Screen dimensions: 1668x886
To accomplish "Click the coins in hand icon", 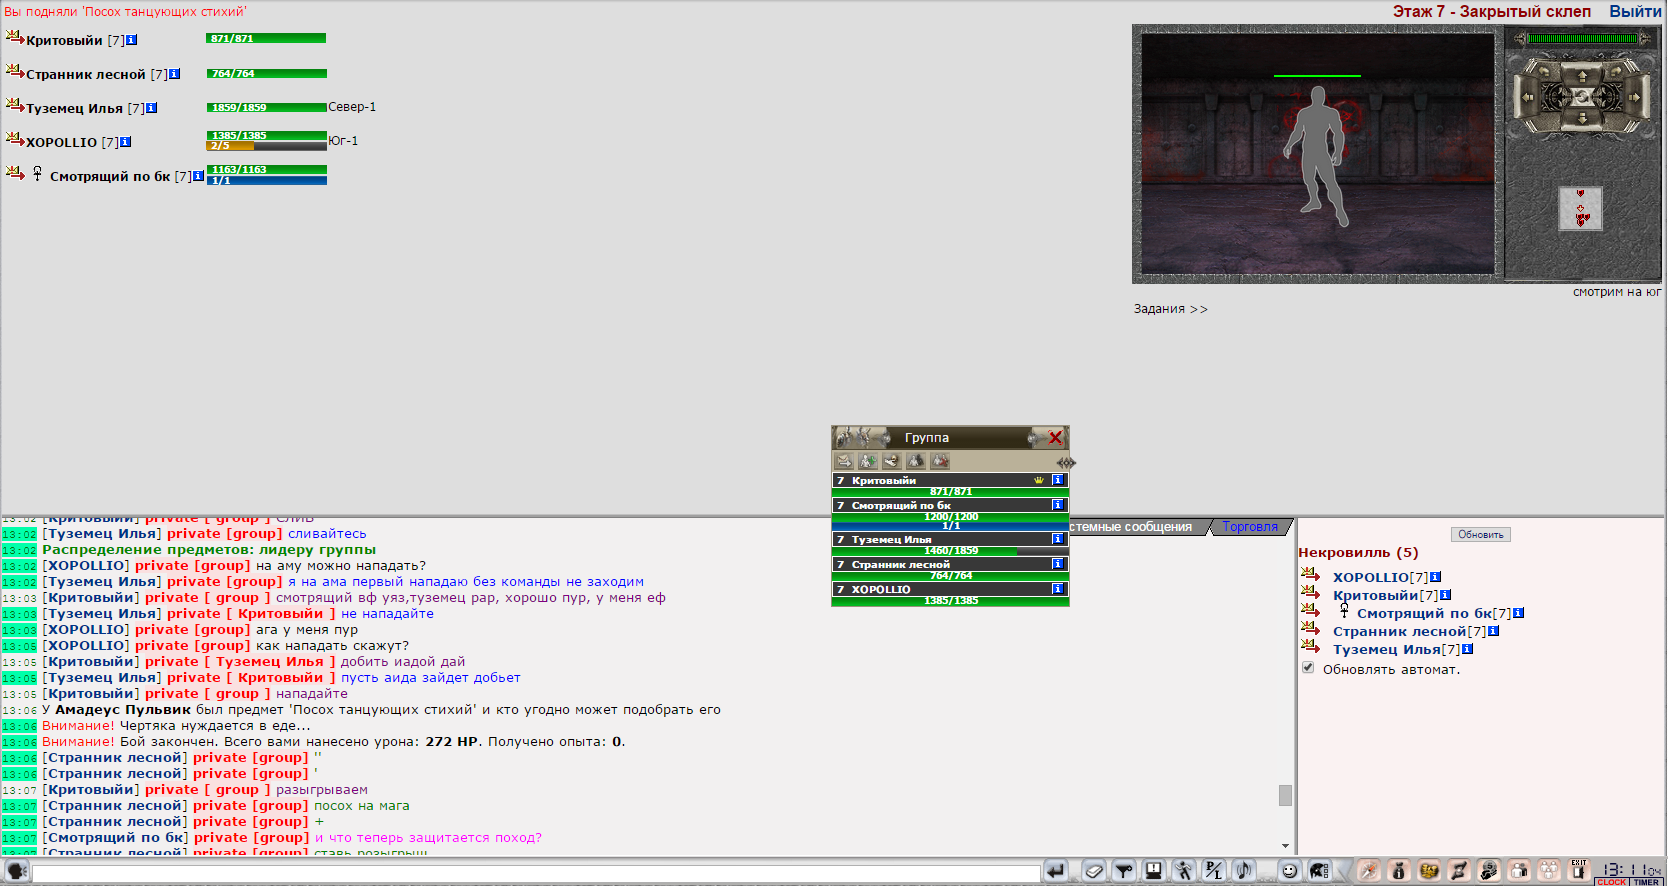I will tap(1489, 871).
